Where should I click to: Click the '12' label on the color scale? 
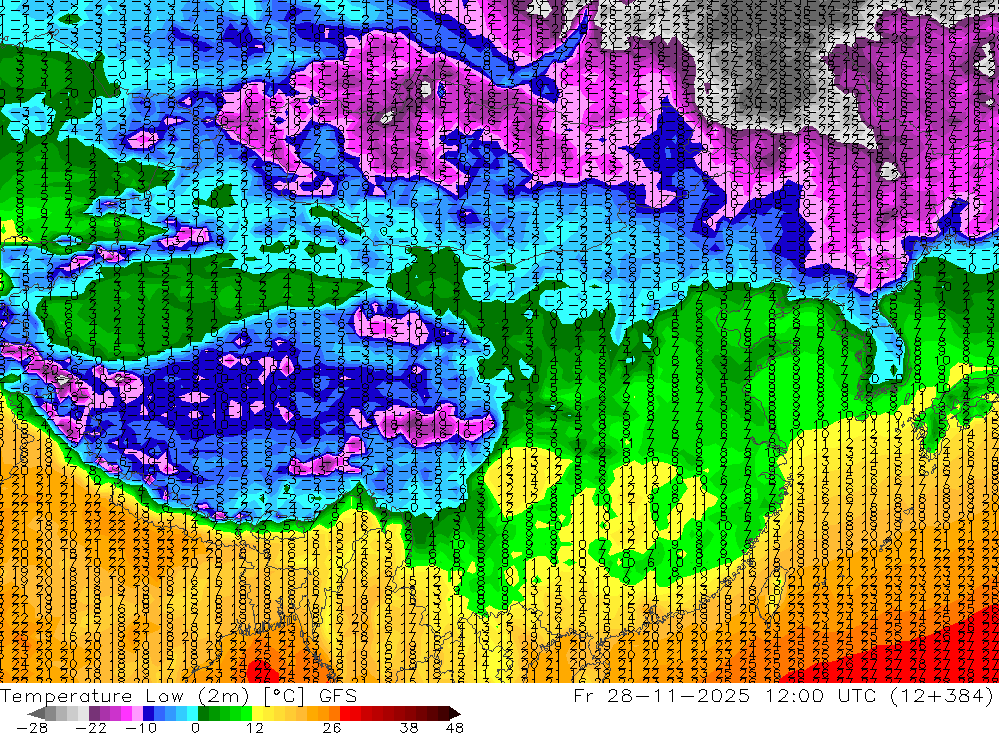(x=255, y=727)
